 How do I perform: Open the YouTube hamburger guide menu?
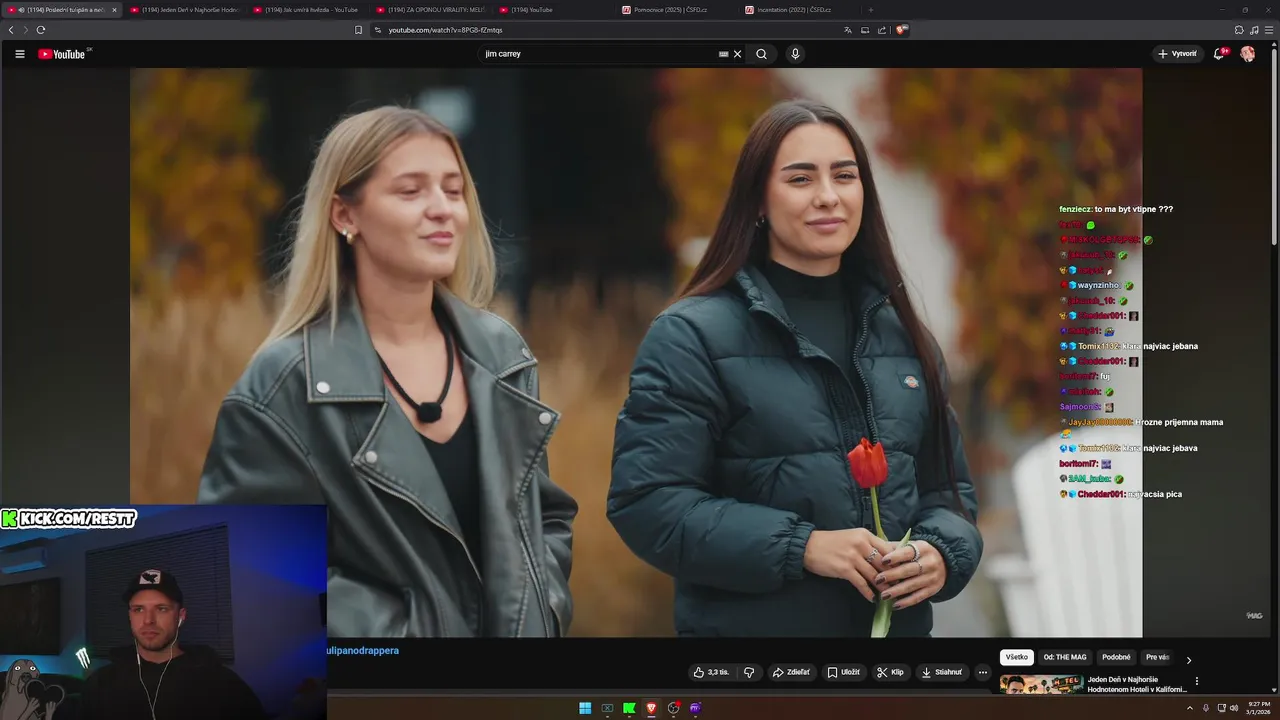[19, 54]
